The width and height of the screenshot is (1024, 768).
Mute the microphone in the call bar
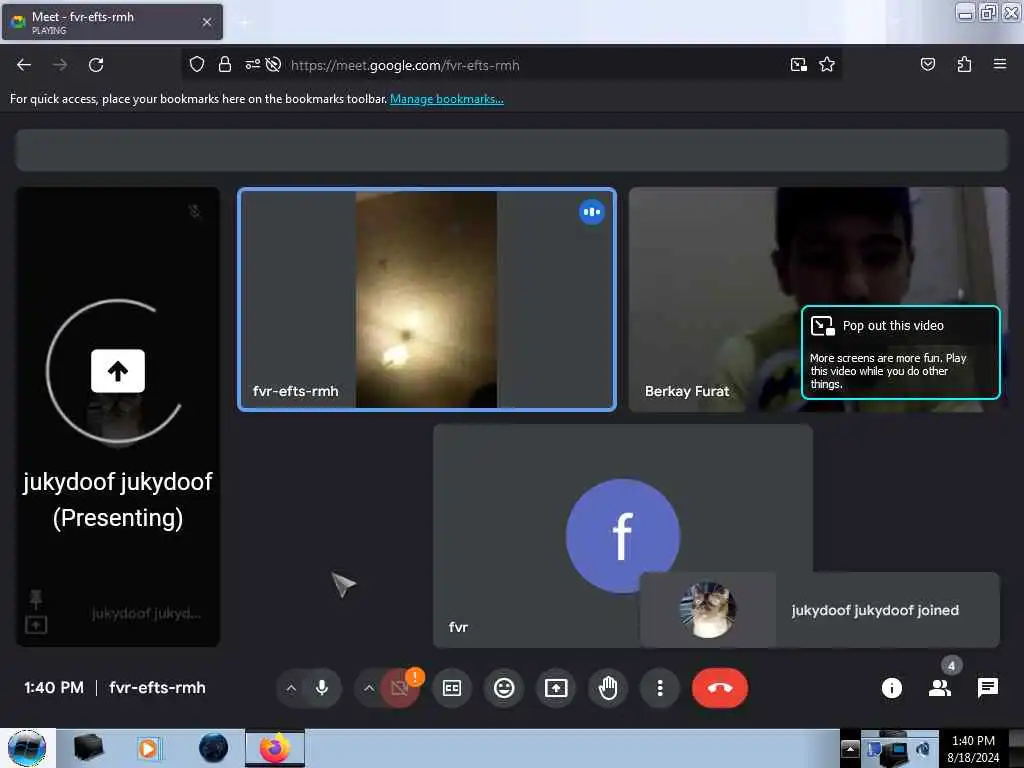coord(322,688)
